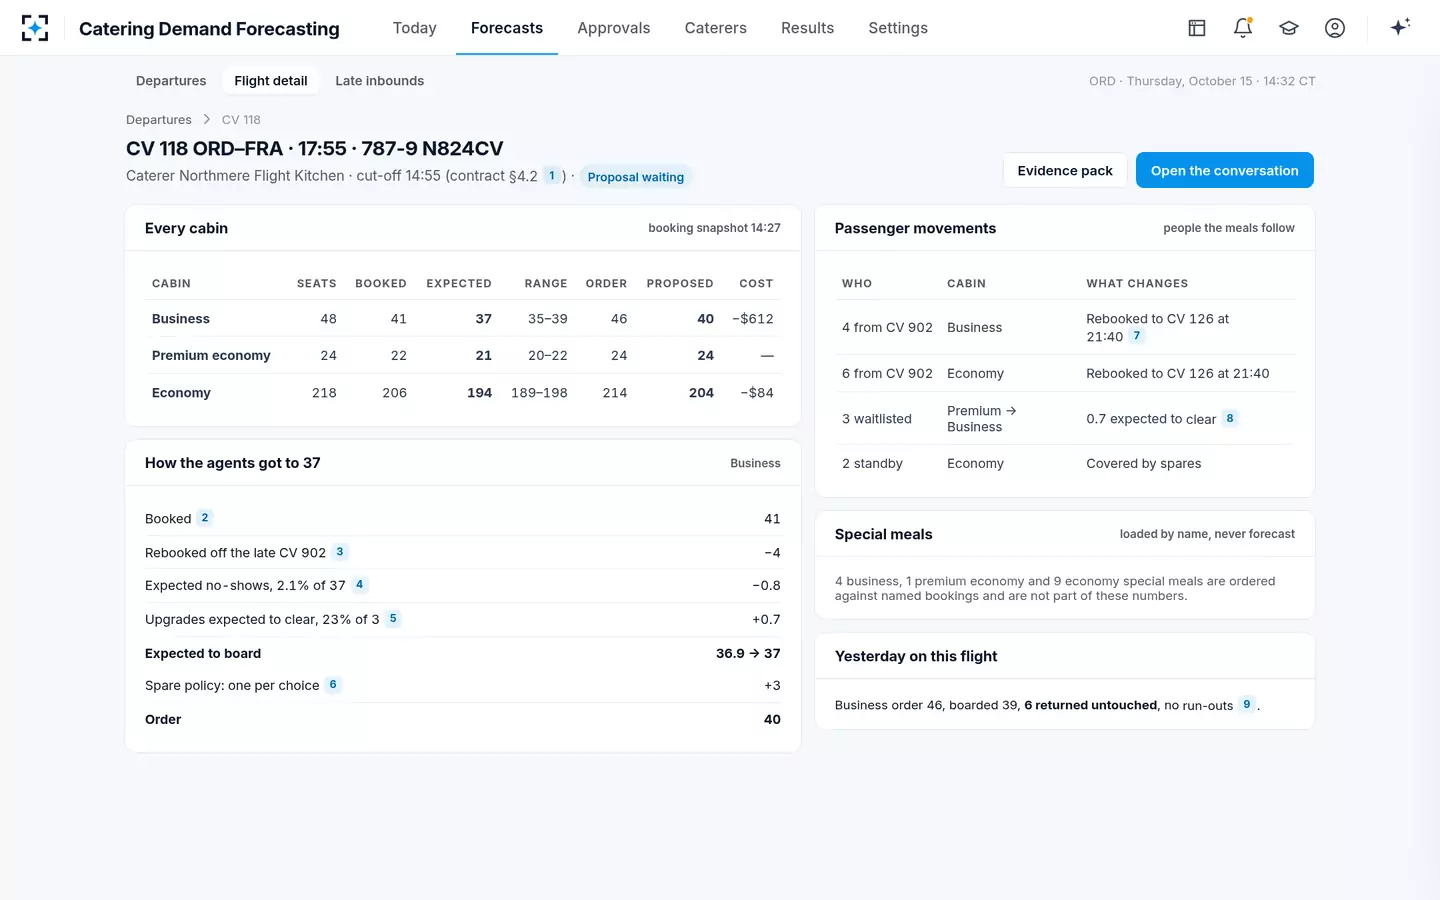Click the Order total row showing 40
Screen dimensions: 1440x900
tap(463, 719)
